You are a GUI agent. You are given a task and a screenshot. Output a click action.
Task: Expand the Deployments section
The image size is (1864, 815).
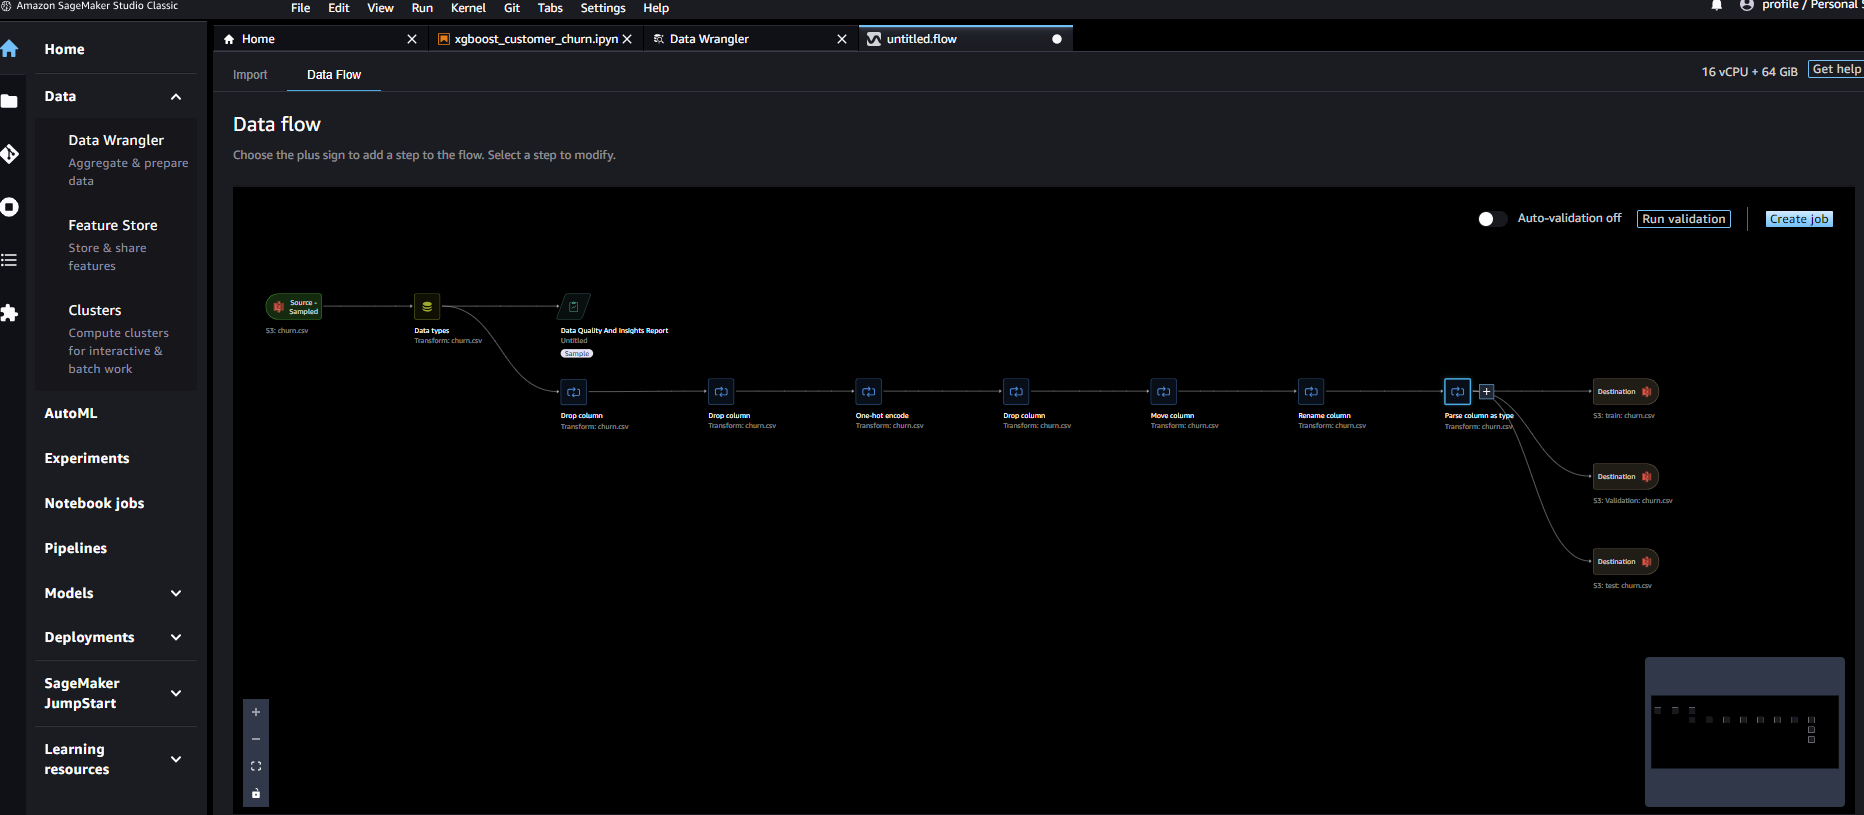pos(176,637)
